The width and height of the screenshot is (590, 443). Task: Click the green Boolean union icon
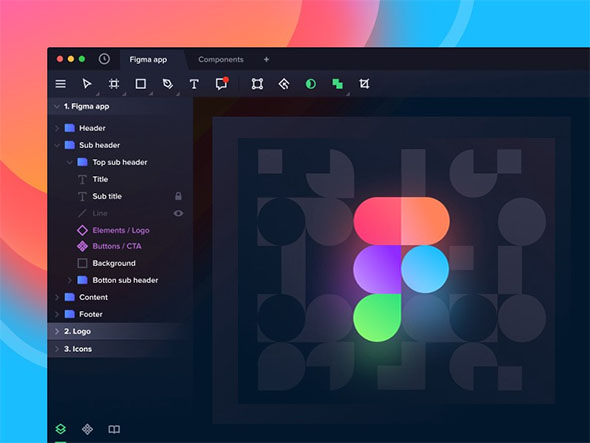coord(338,84)
